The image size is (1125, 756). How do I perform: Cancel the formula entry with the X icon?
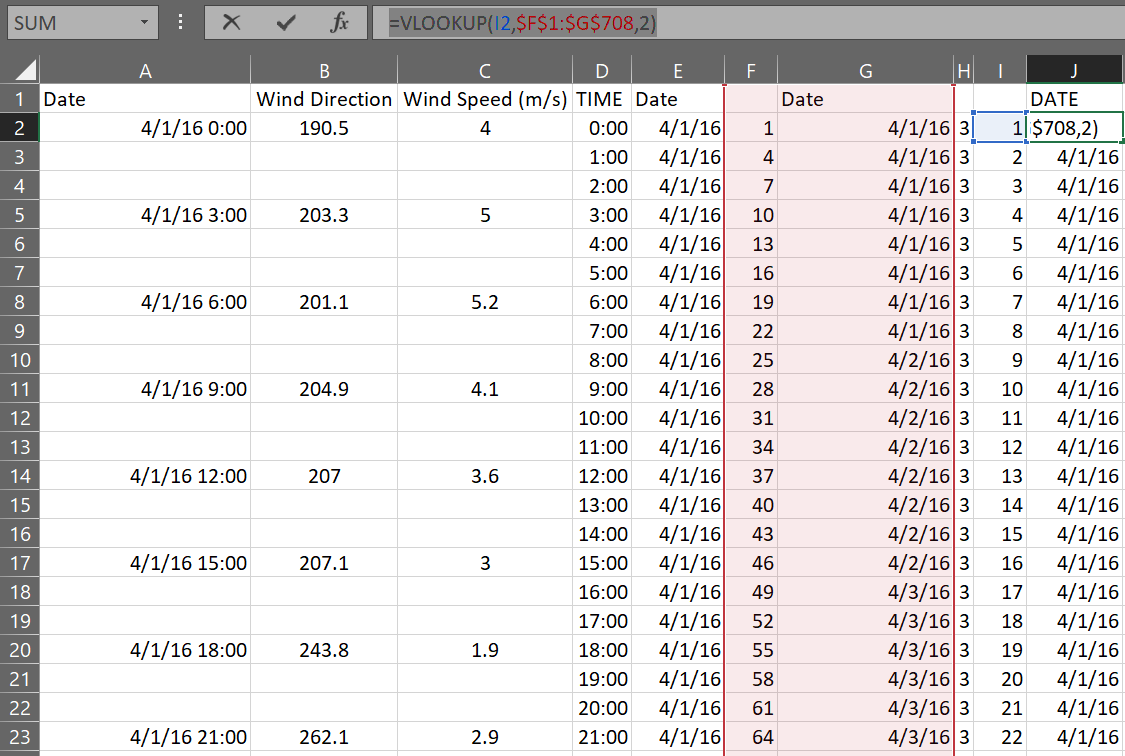click(231, 23)
